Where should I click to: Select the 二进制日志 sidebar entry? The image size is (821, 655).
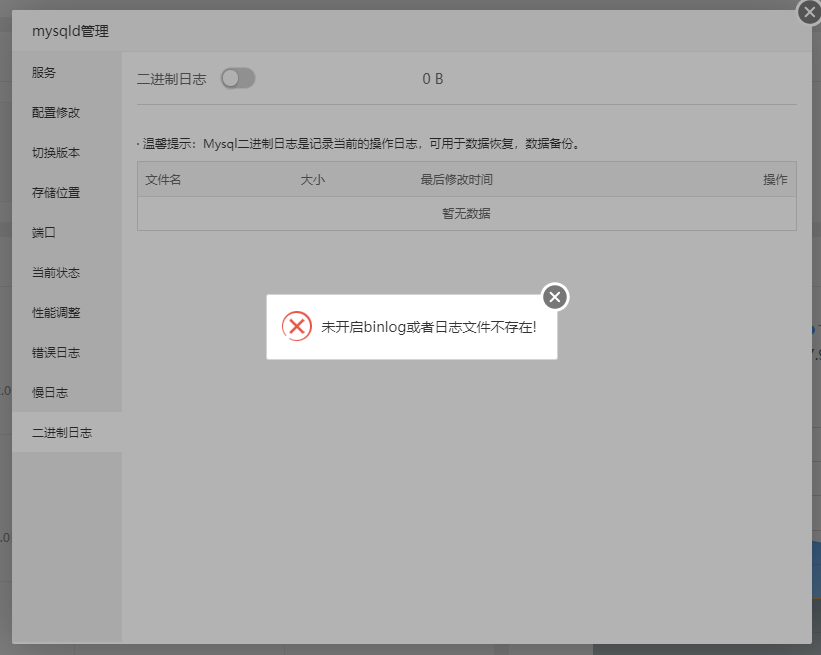click(62, 432)
